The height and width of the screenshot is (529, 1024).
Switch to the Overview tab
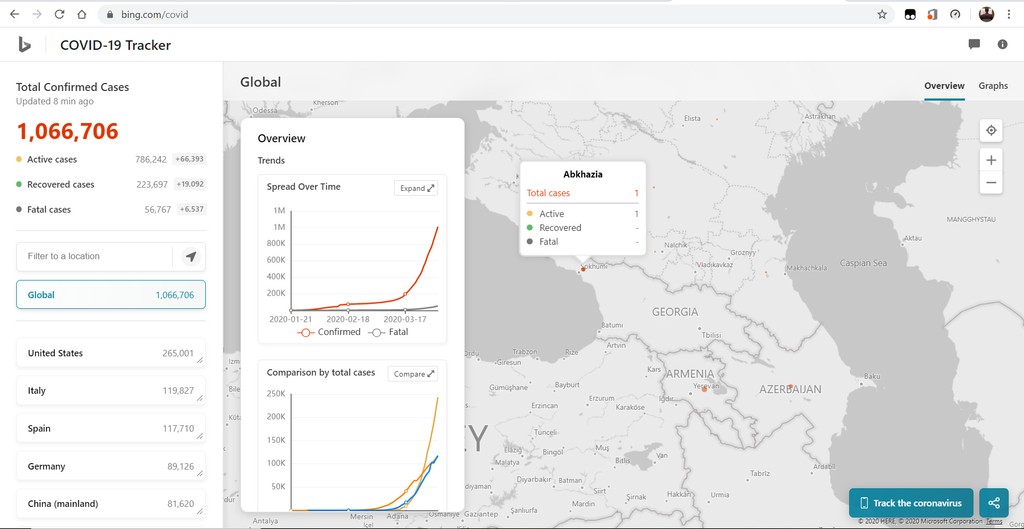click(944, 86)
